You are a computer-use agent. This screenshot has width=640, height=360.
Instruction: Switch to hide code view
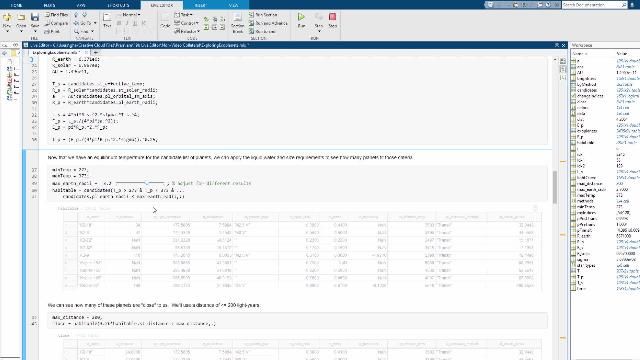(x=563, y=77)
